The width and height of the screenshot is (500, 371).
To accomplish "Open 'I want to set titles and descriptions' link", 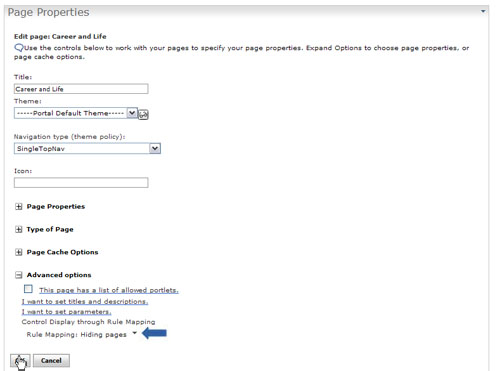I will 85,301.
